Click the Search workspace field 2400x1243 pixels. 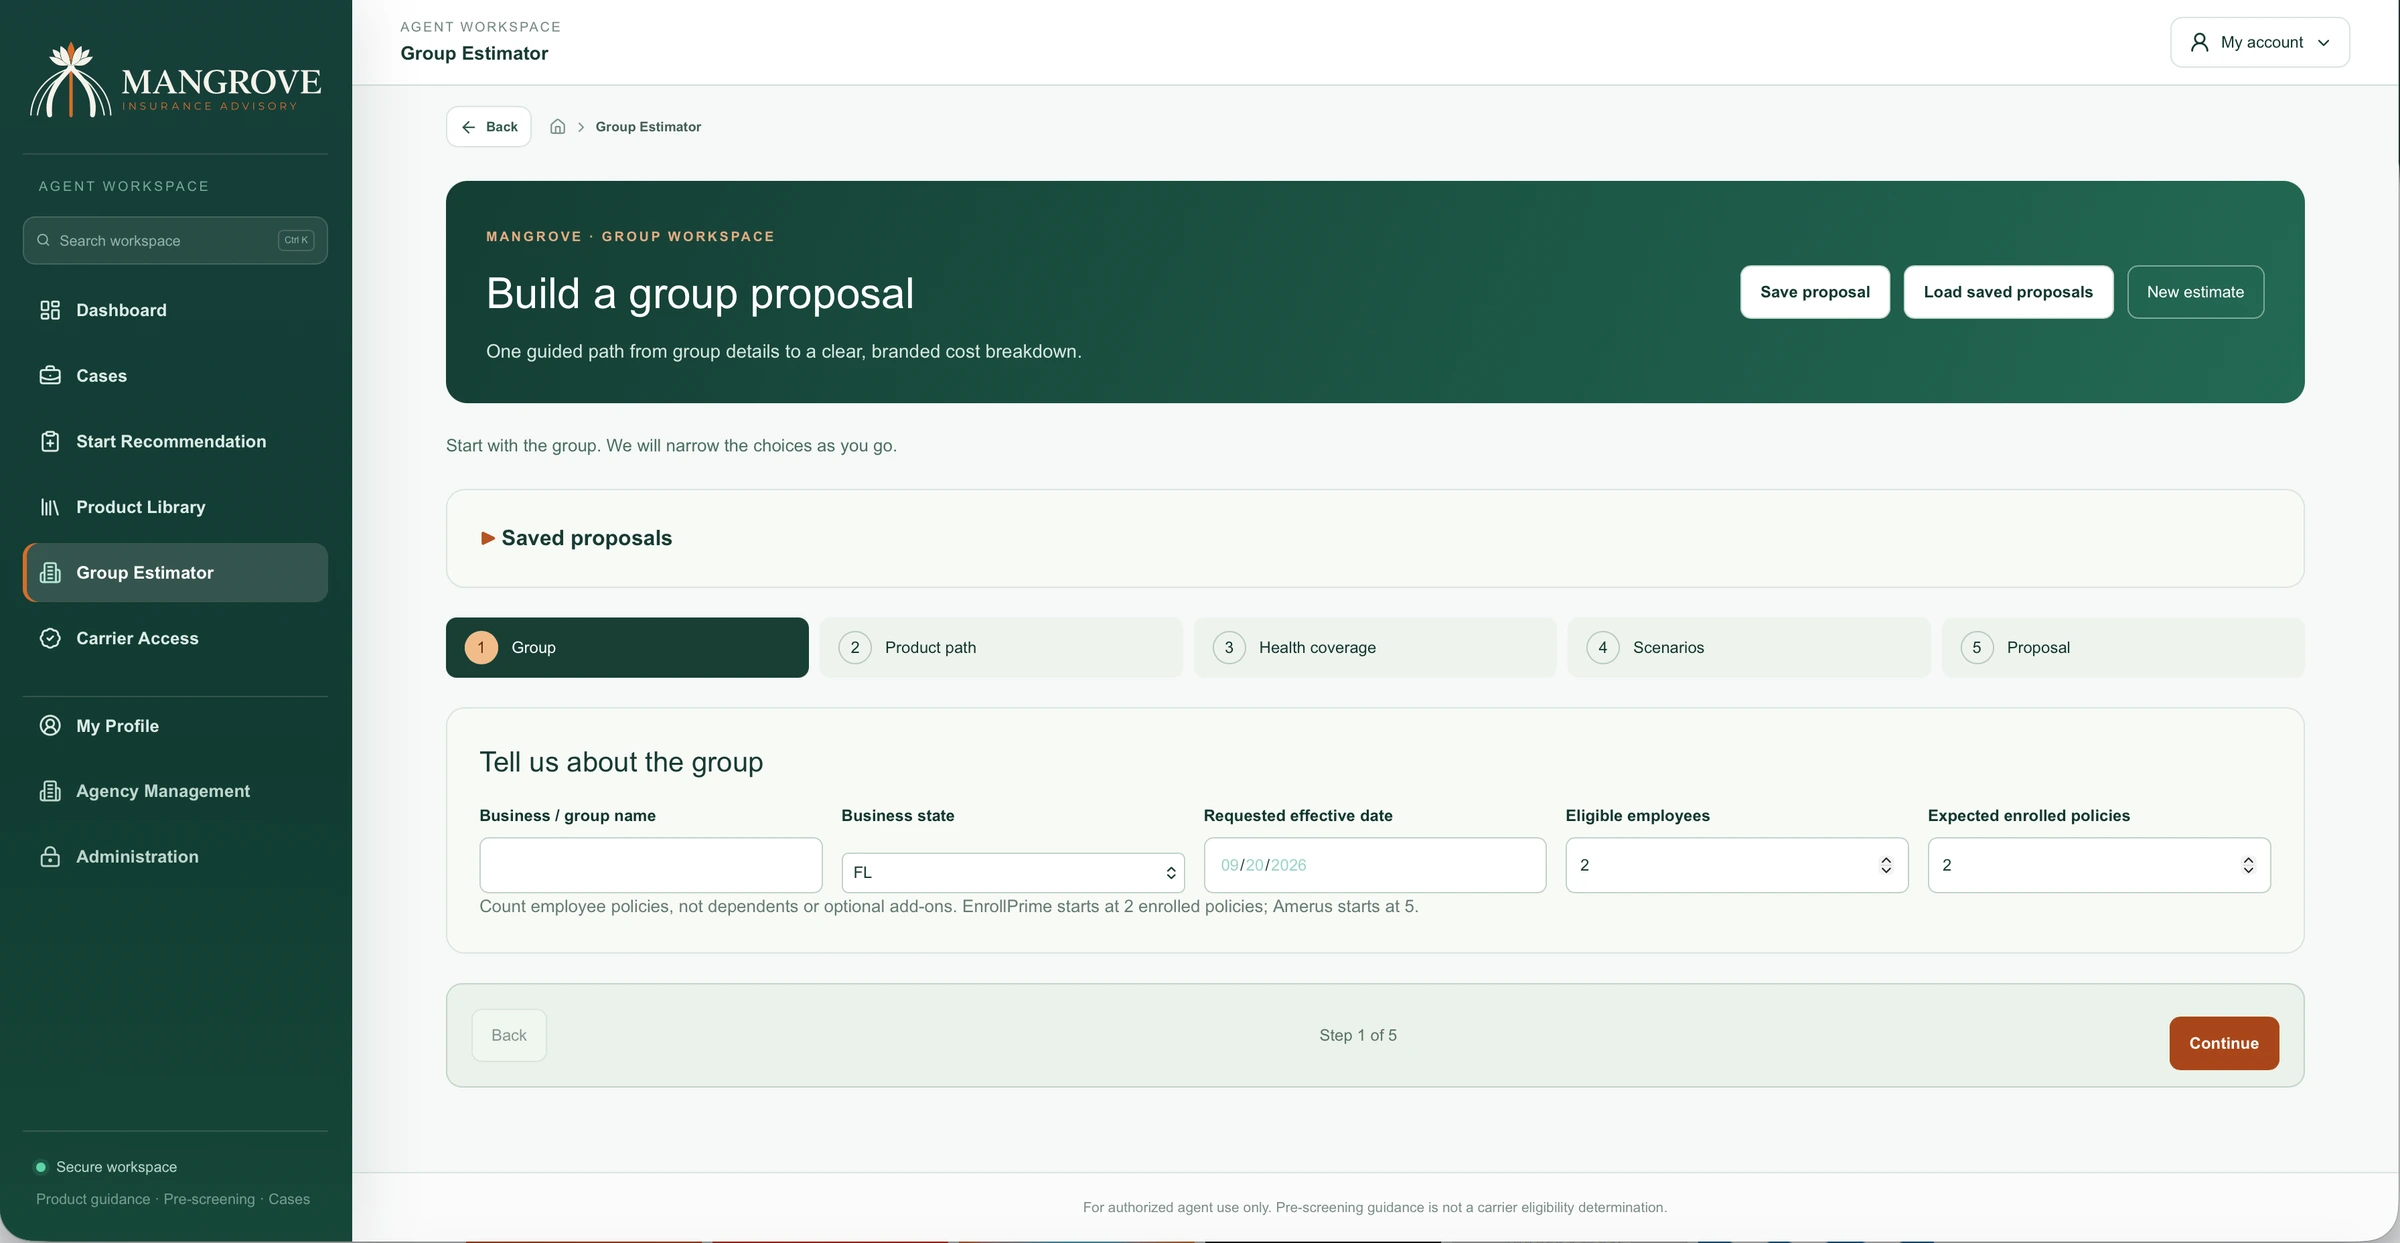(175, 240)
